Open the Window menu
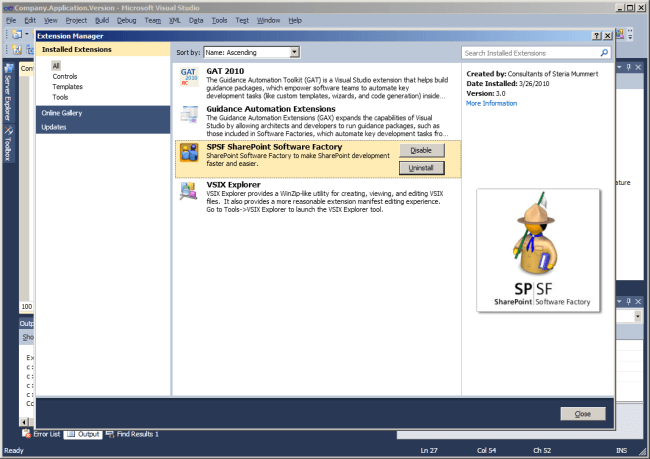650x459 pixels. click(269, 20)
